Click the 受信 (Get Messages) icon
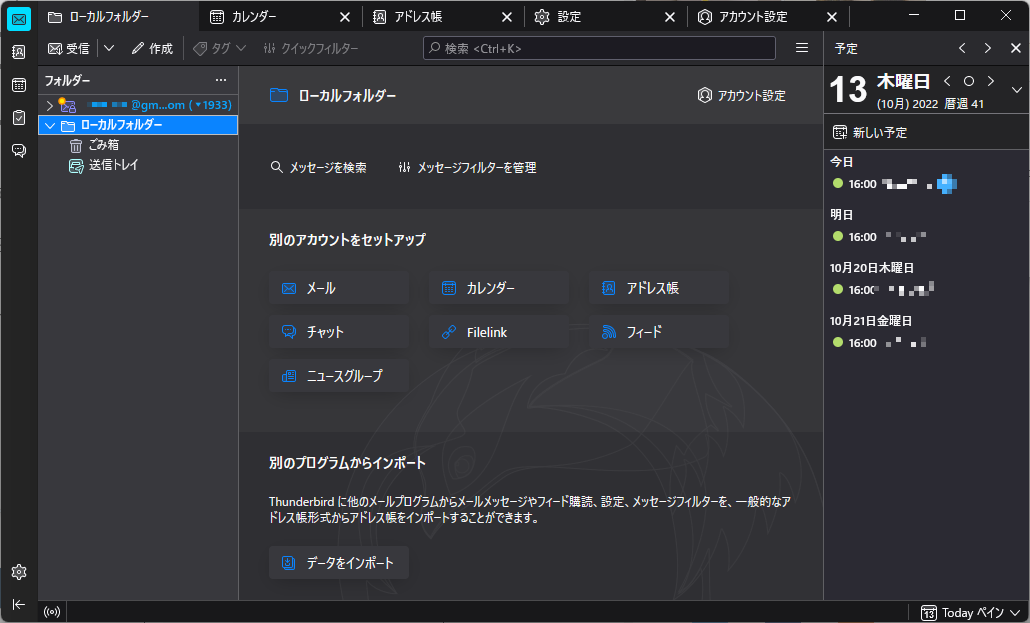Viewport: 1030px width, 623px height. pyautogui.click(x=68, y=47)
